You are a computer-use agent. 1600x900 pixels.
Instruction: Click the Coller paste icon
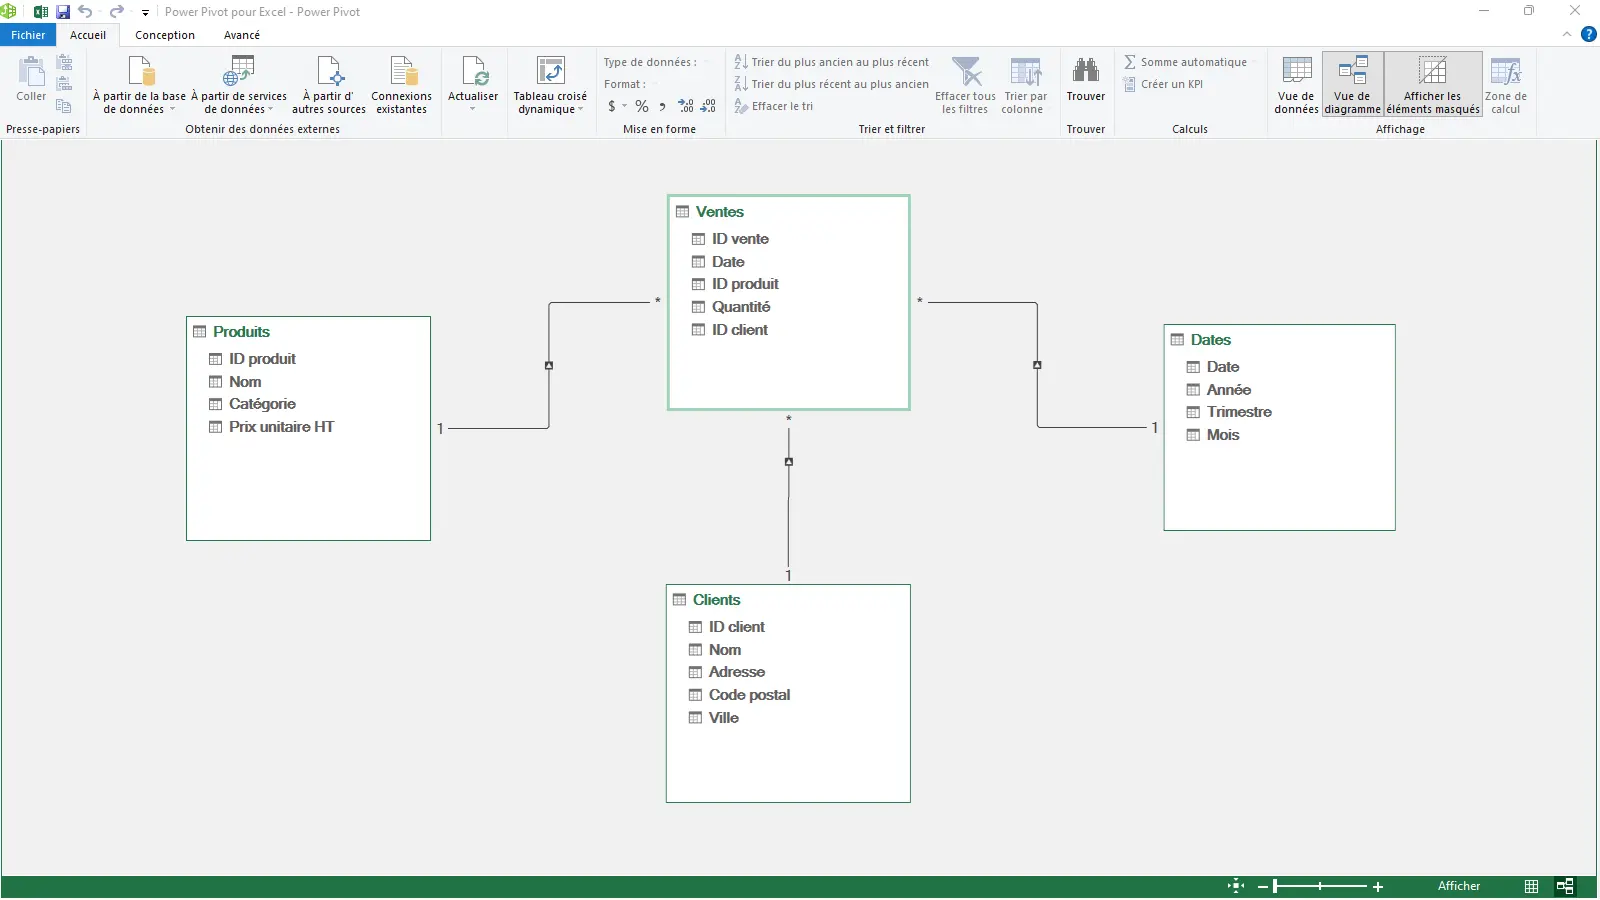coord(31,73)
